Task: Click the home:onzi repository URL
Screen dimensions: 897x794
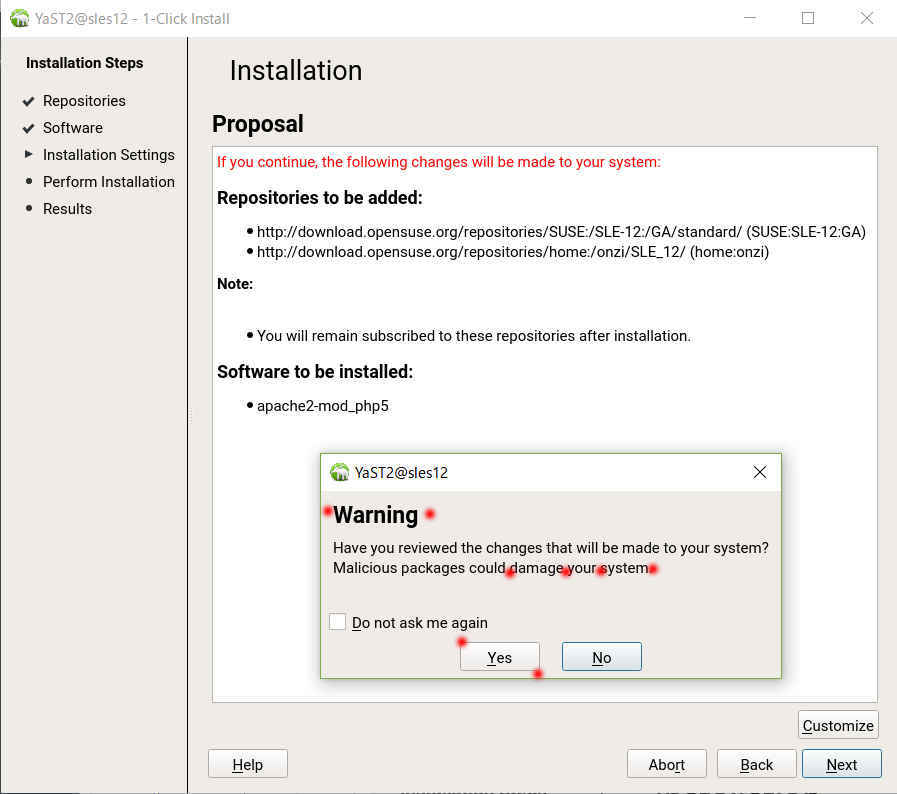Action: [513, 252]
